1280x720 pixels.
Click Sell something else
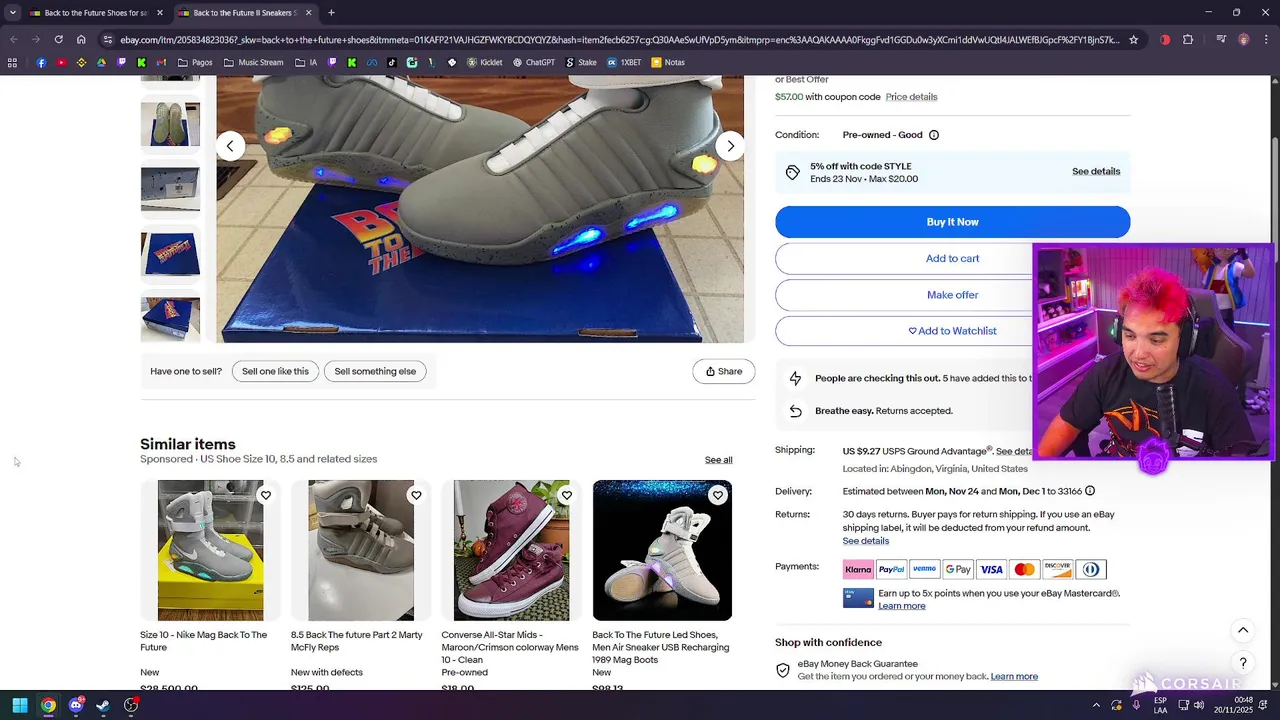(x=375, y=371)
